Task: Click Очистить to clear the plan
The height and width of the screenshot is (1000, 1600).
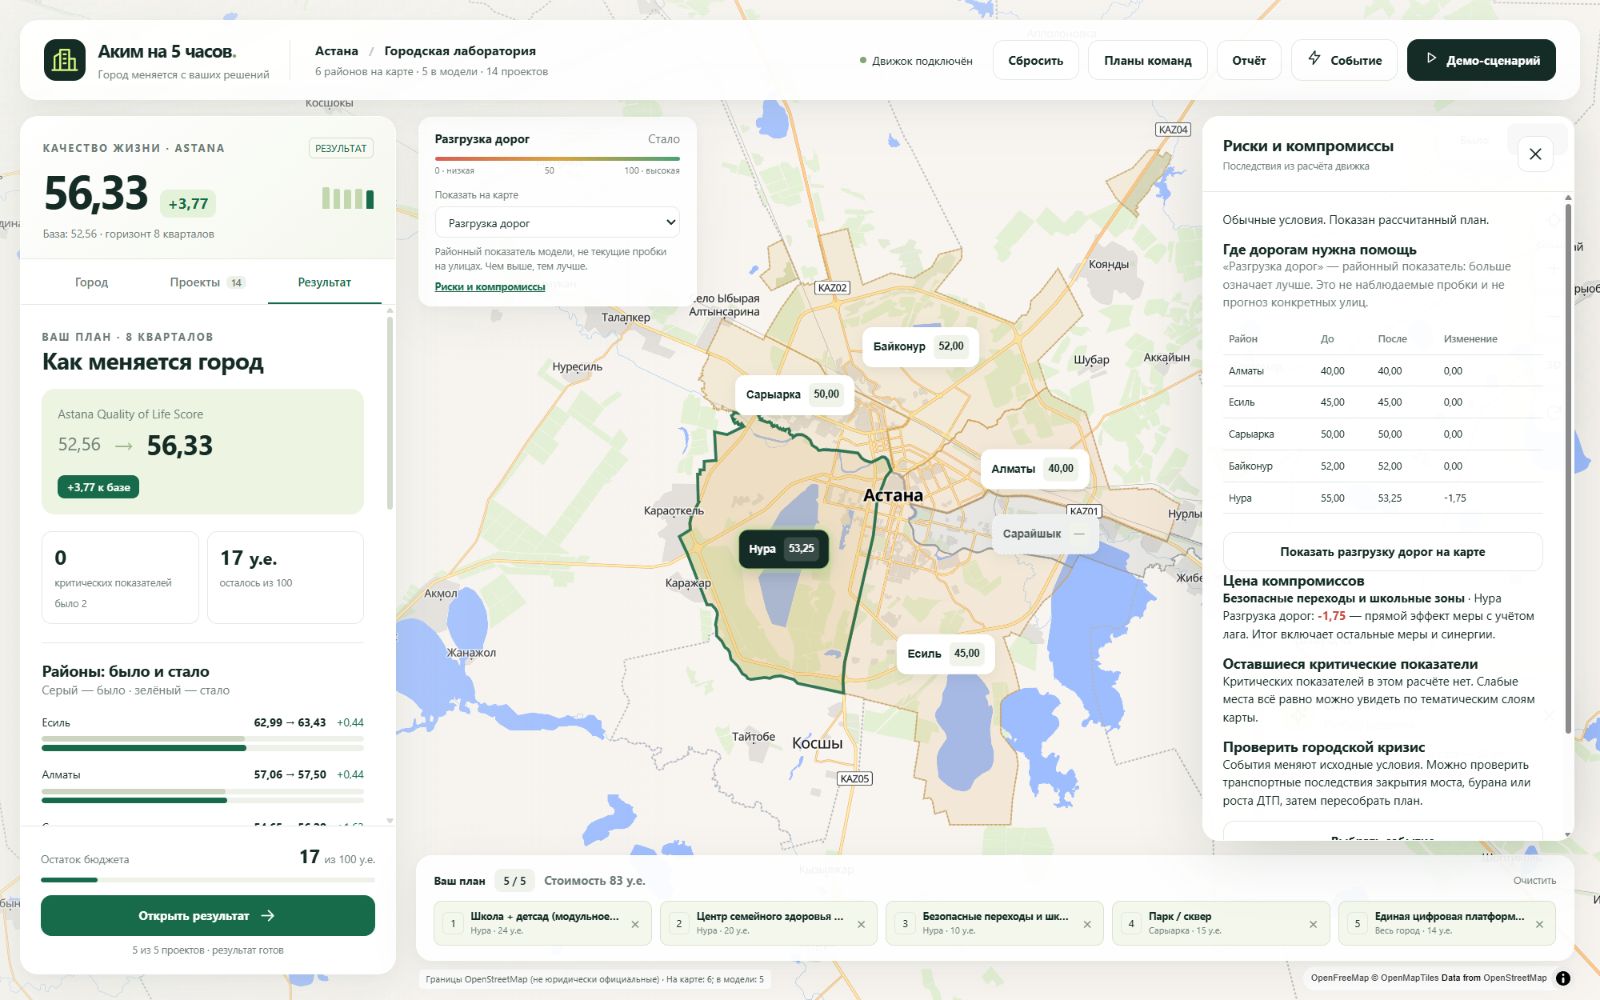Action: pos(1534,881)
